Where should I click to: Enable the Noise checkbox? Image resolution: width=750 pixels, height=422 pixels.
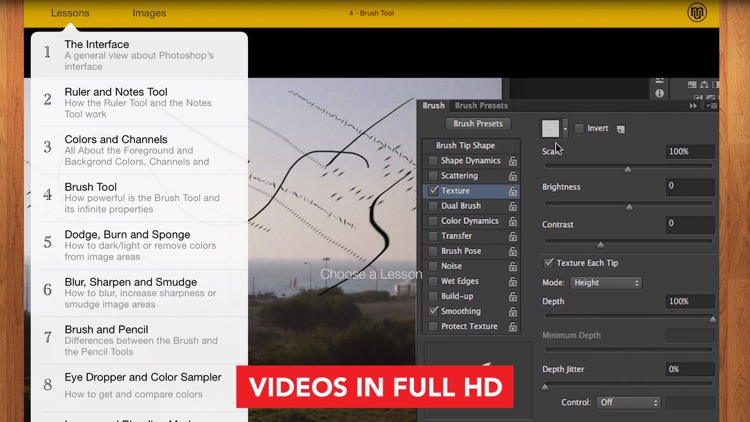pos(433,266)
